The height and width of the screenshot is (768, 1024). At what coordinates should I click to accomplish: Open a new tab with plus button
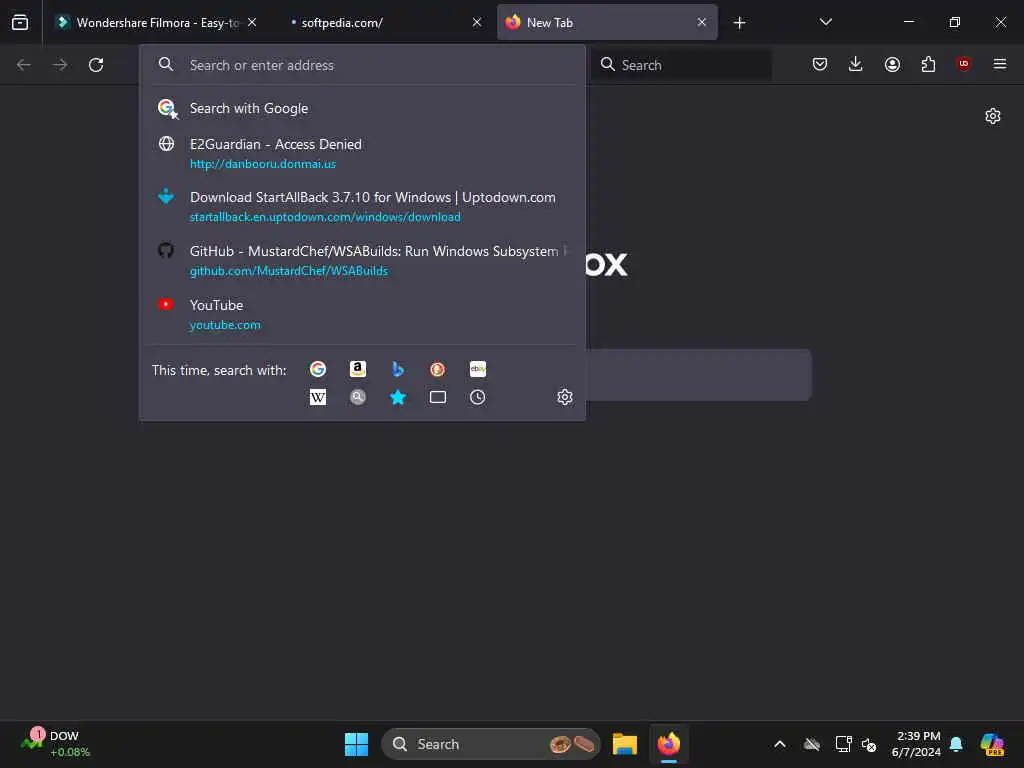coord(739,23)
